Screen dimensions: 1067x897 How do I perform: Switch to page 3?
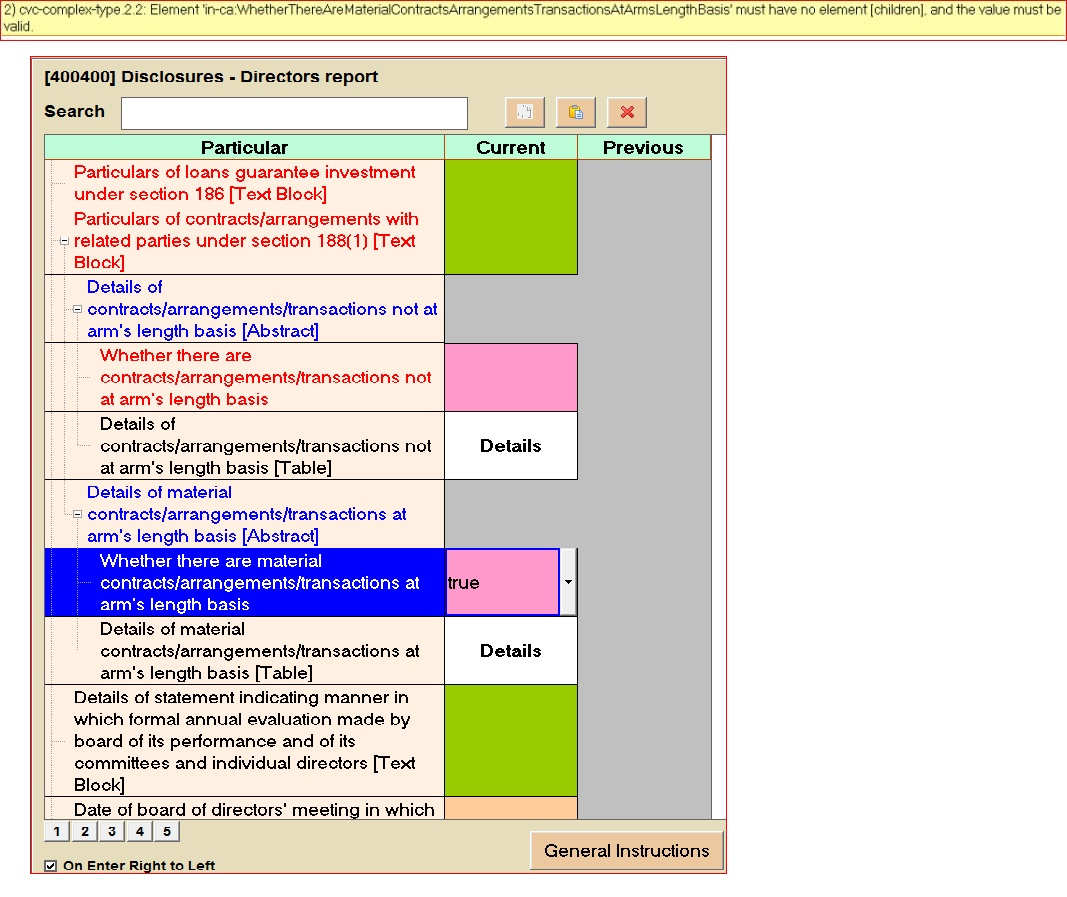(x=112, y=832)
